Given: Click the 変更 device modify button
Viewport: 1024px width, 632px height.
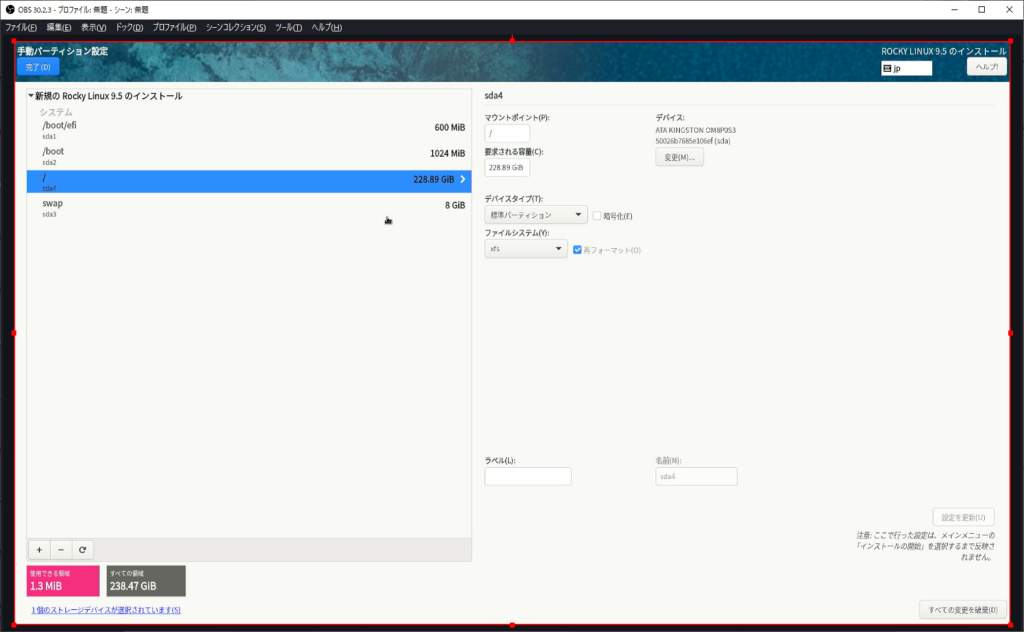Looking at the screenshot, I should (679, 157).
